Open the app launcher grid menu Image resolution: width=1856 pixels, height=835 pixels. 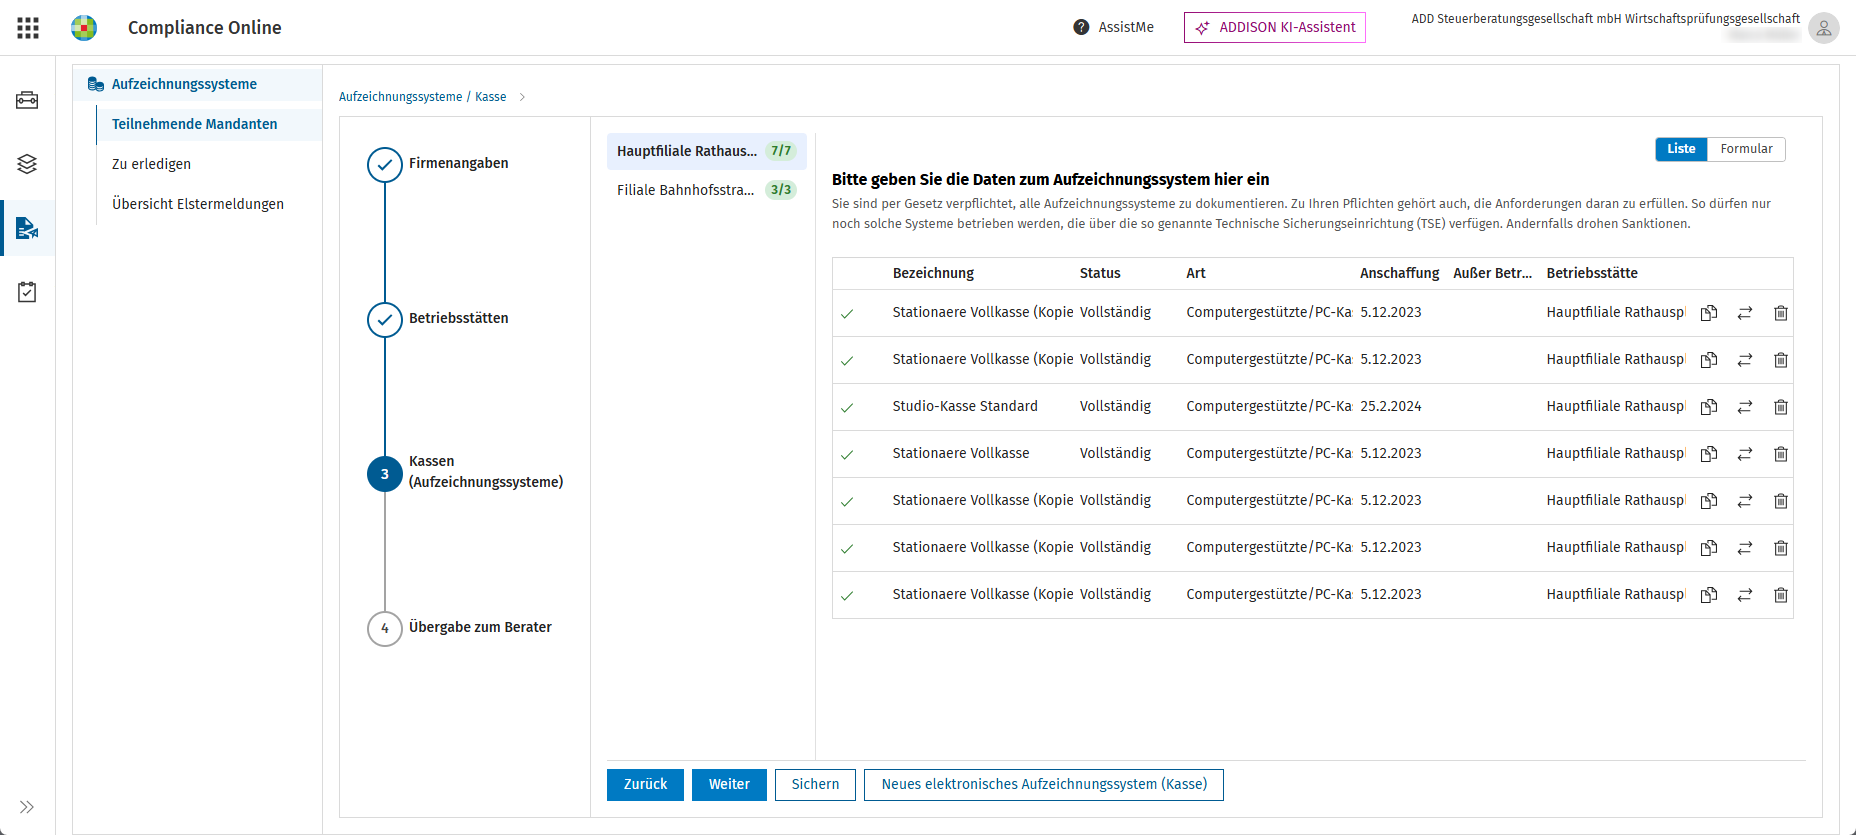click(x=28, y=28)
